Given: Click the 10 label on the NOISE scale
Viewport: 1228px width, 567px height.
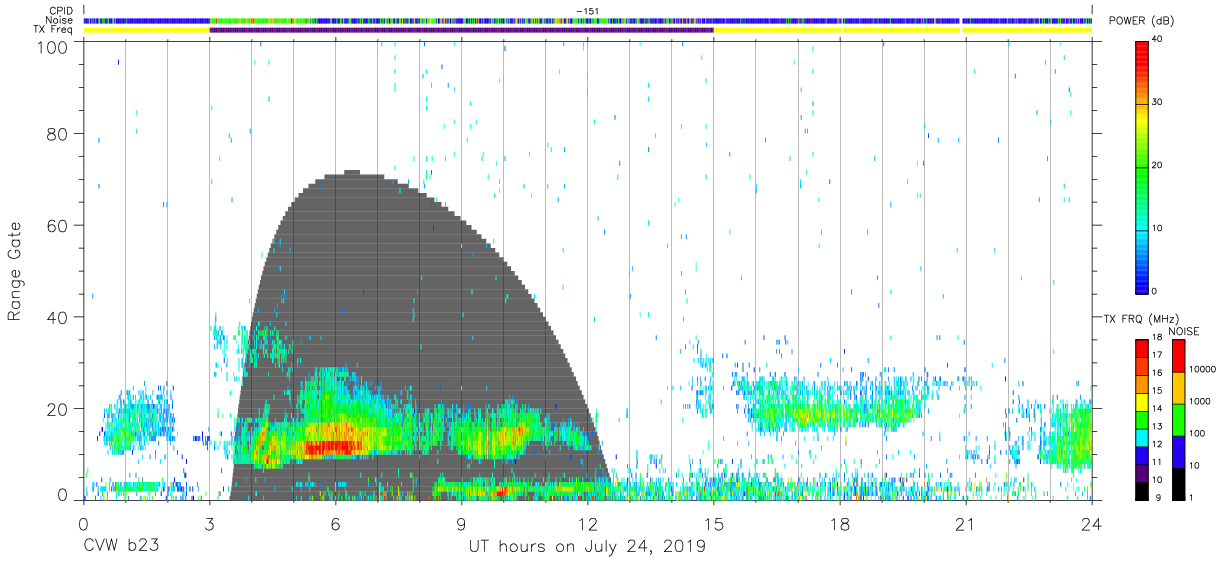Looking at the screenshot, I should [1195, 465].
